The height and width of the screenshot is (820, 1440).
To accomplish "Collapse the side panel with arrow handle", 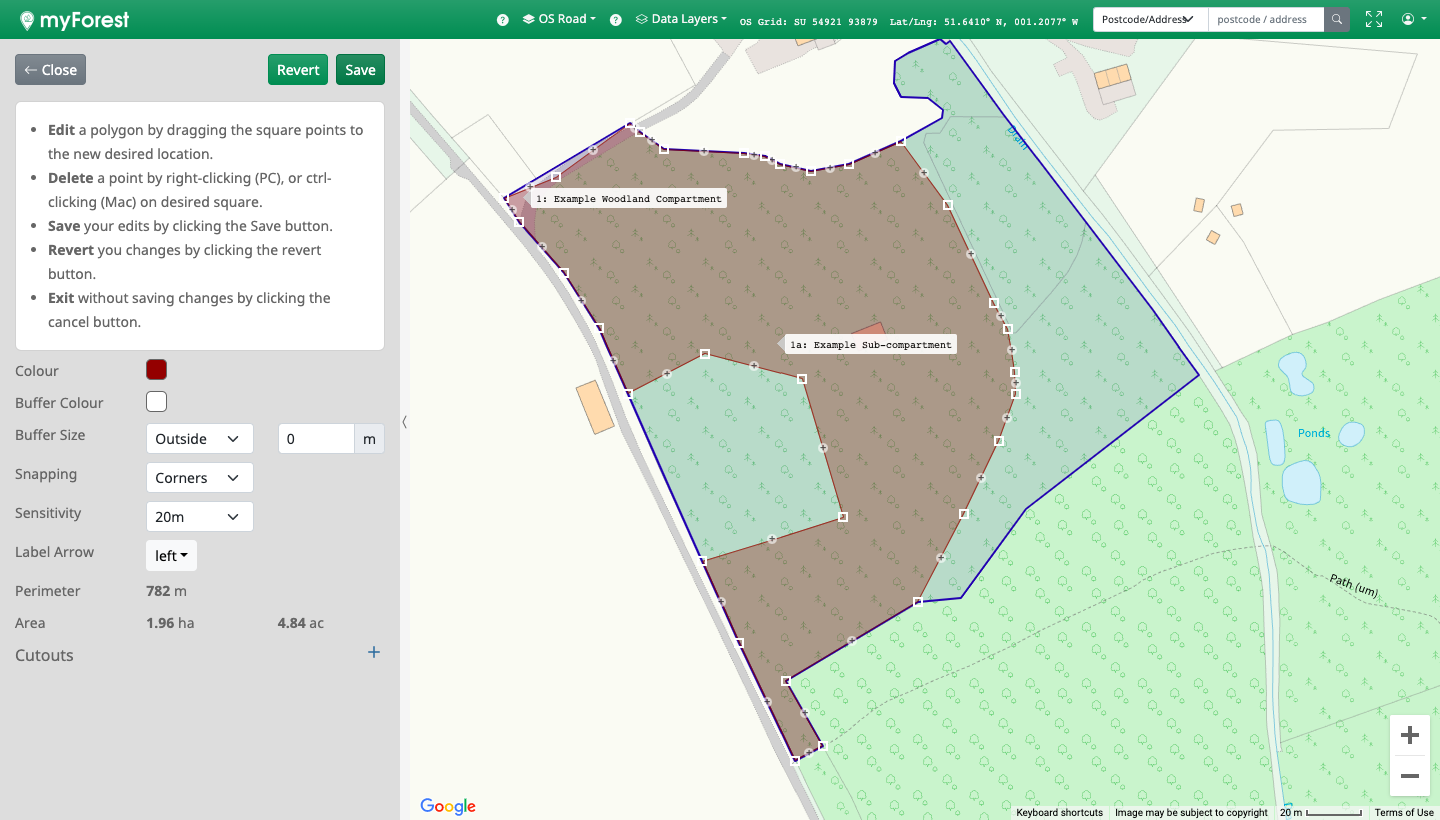I will (x=404, y=422).
